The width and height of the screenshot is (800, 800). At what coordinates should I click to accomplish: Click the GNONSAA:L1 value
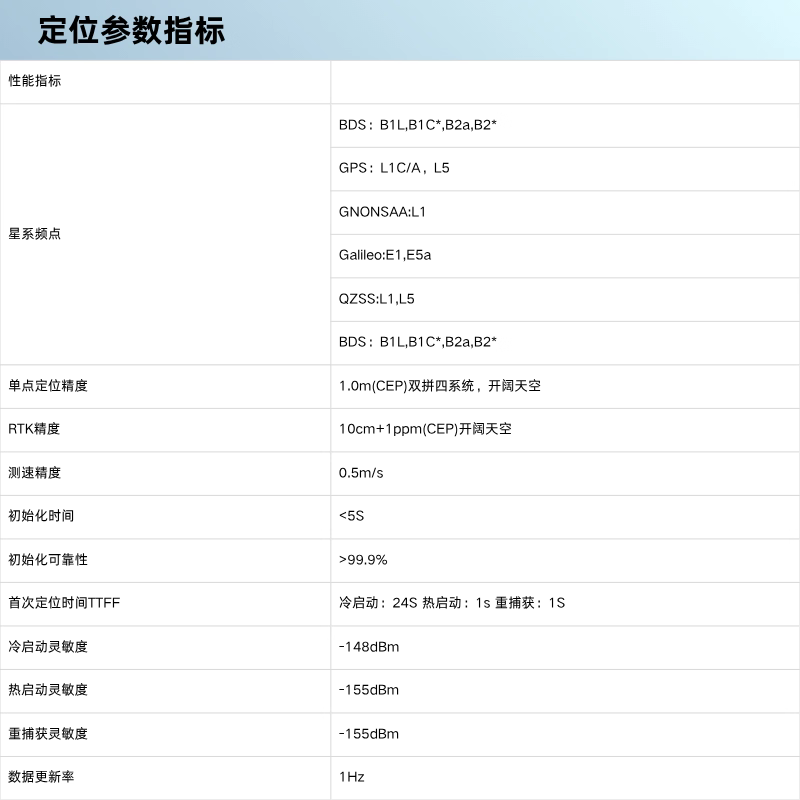[x=382, y=212]
